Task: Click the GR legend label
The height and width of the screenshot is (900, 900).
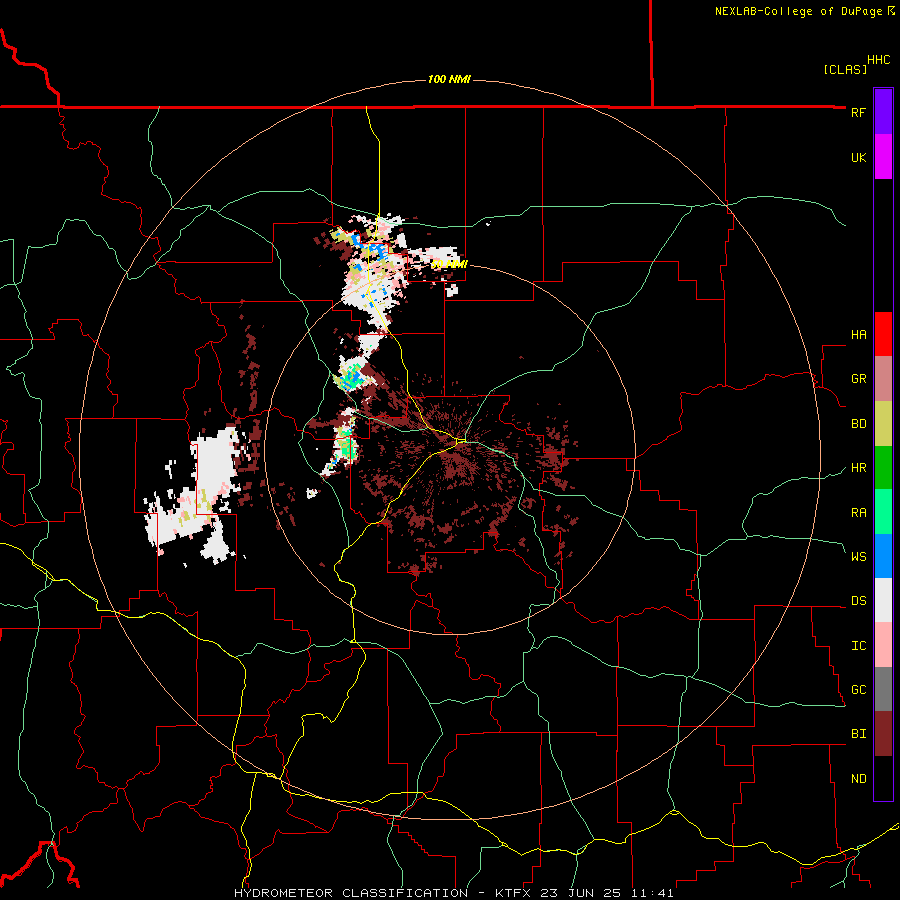Action: [x=858, y=379]
